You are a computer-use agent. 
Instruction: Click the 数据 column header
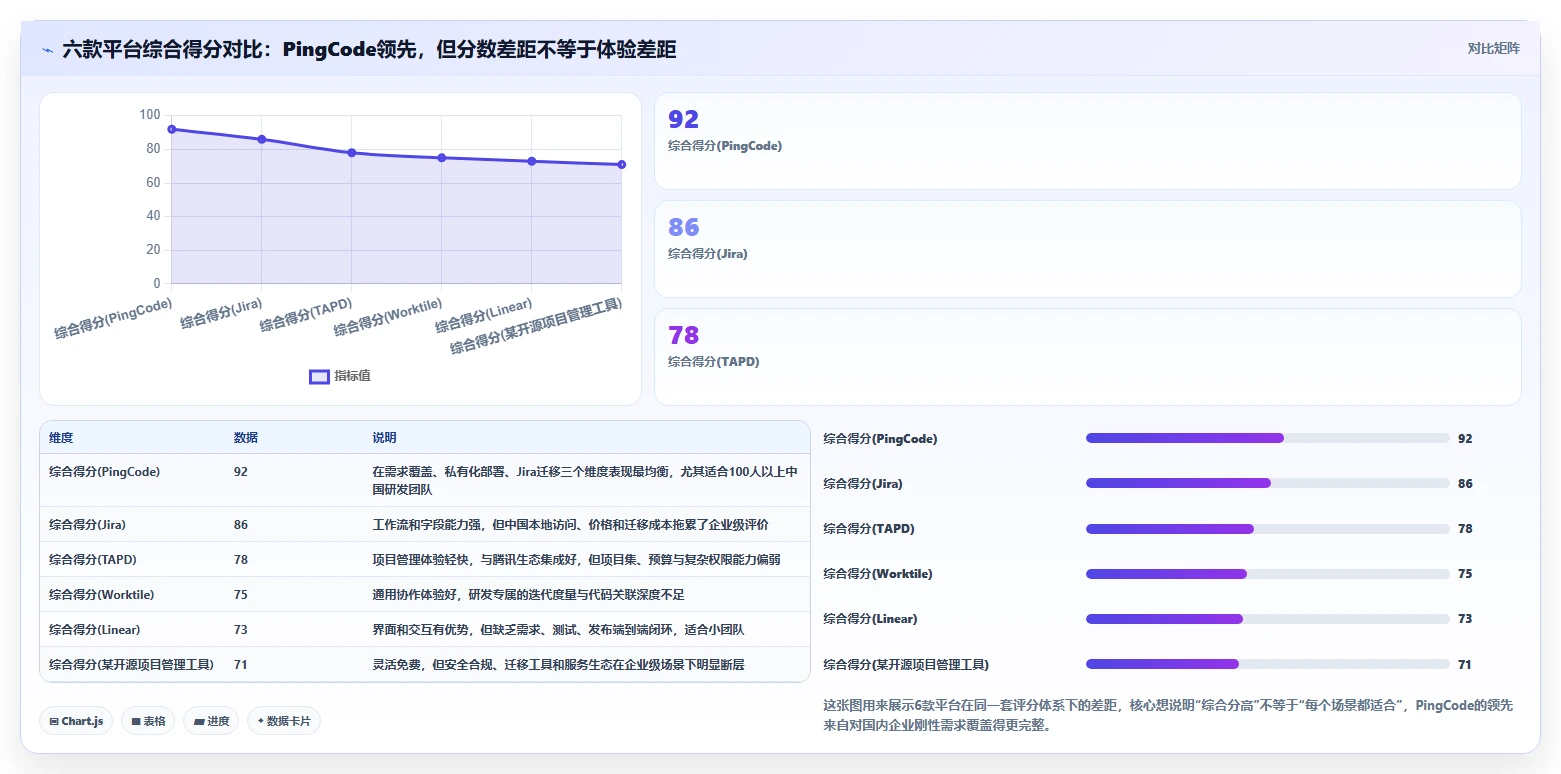(x=246, y=438)
